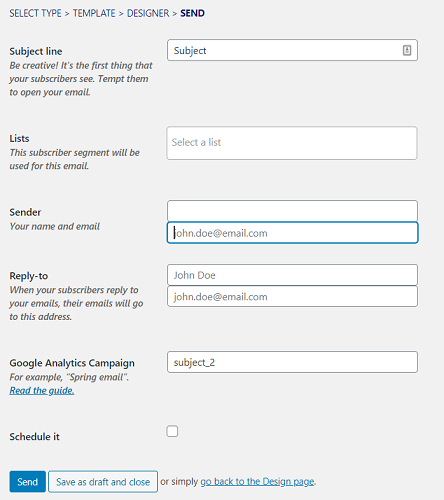Viewport: 444px width, 500px height.
Task: Click the Google Analytics Campaign label
Action: (72, 363)
